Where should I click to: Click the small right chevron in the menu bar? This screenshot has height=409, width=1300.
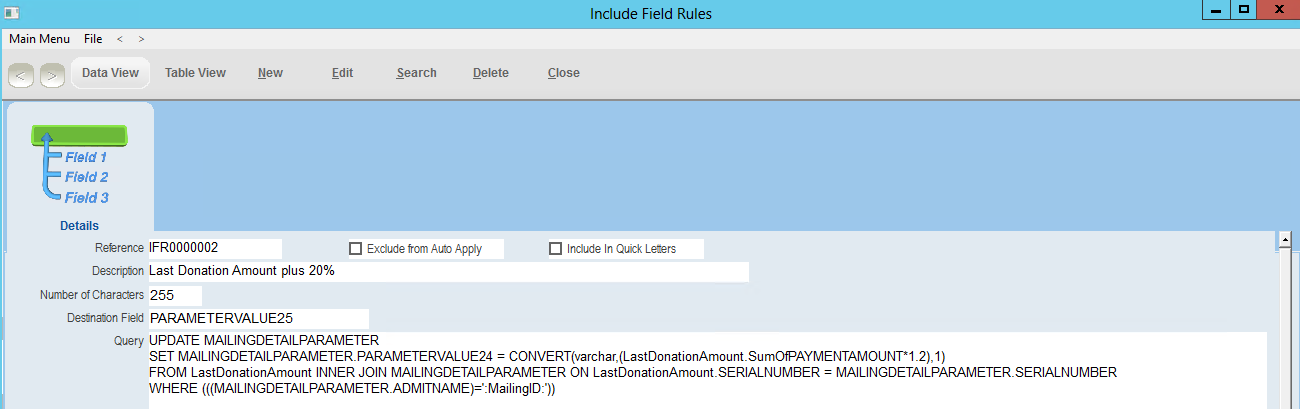click(141, 39)
